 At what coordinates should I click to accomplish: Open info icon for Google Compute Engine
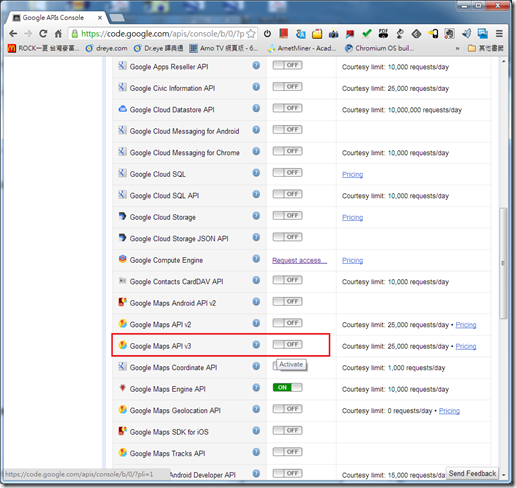256,259
